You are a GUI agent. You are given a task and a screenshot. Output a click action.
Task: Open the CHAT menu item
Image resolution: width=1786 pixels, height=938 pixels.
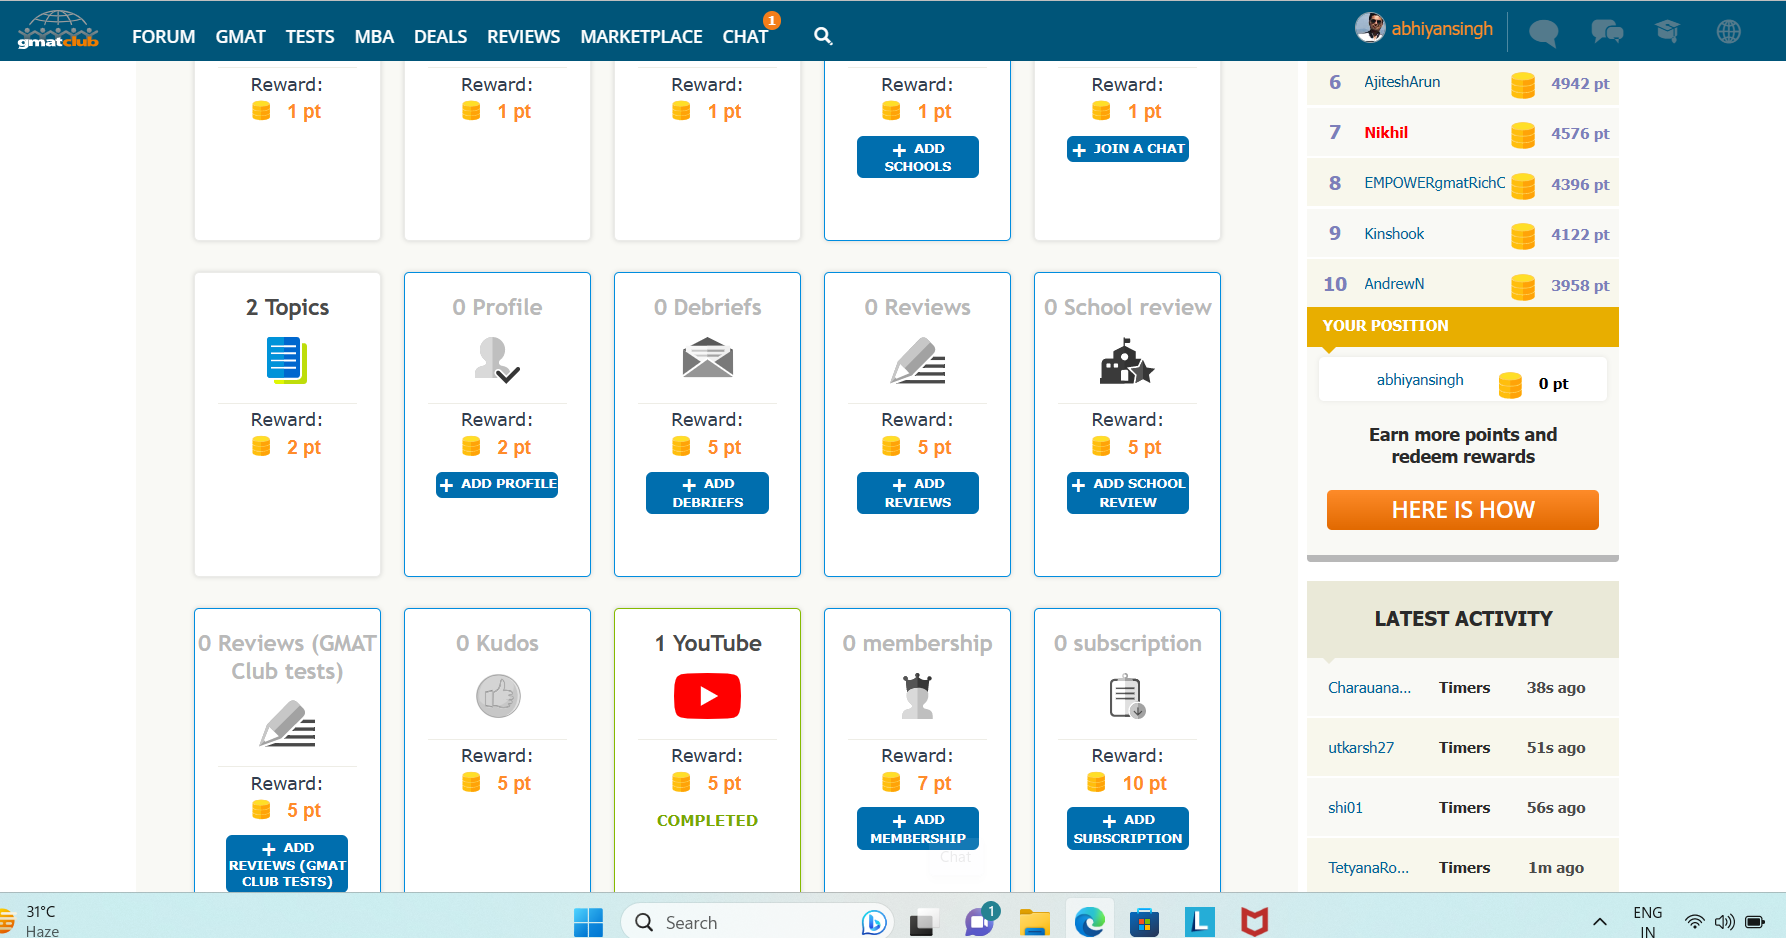click(745, 36)
